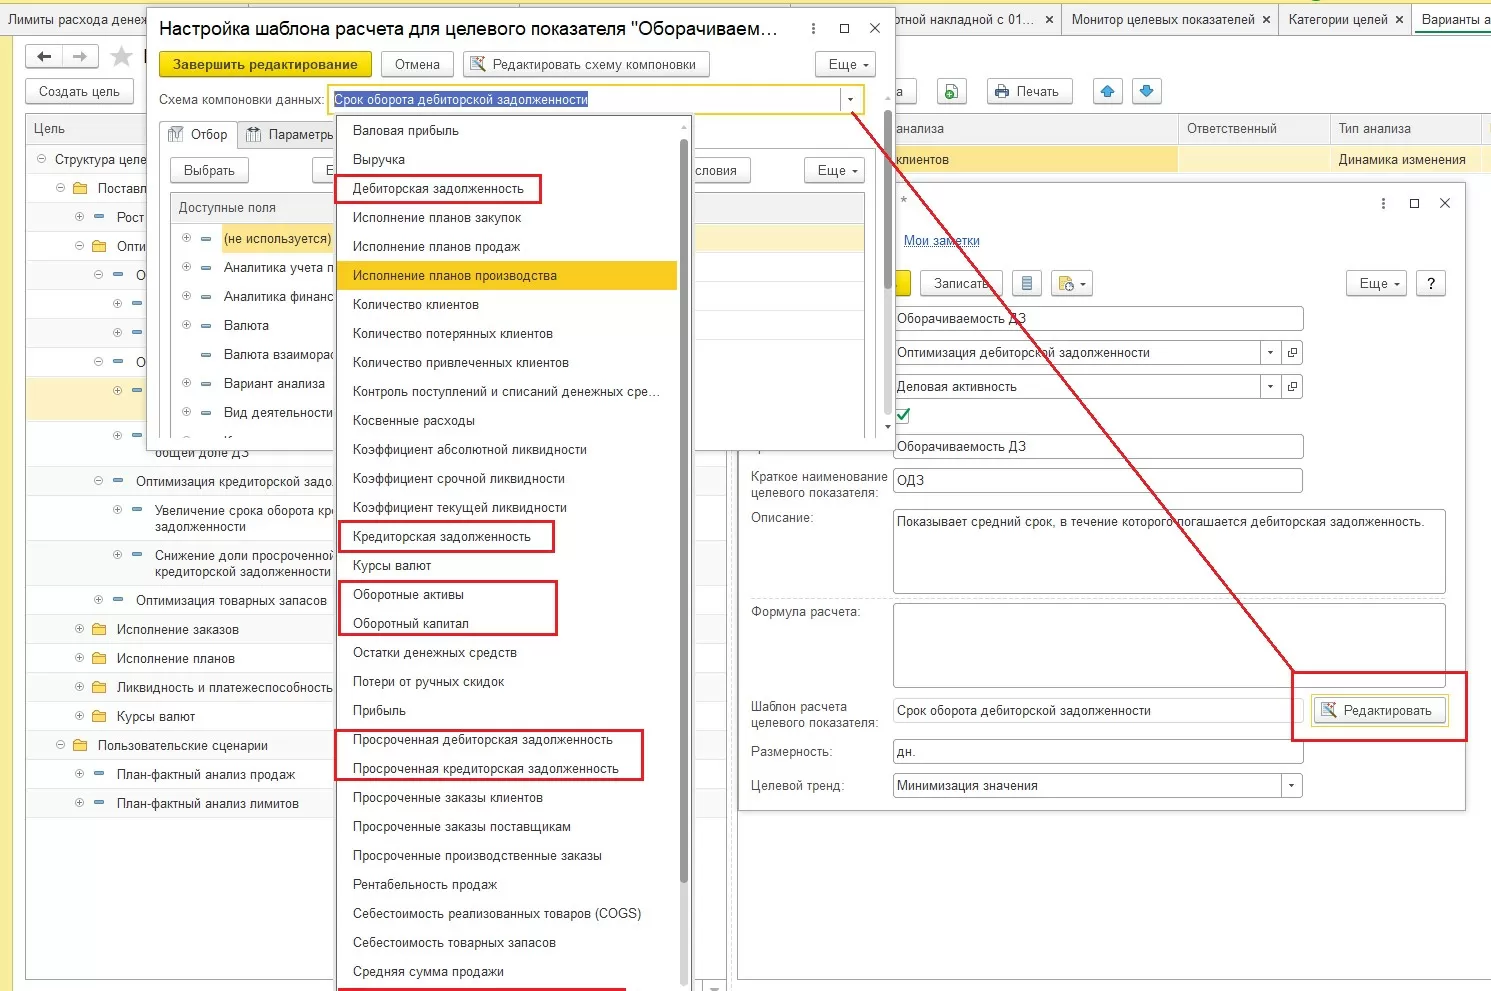
Task: Open the Целевой тренд dropdown arrow
Action: [x=1291, y=786]
